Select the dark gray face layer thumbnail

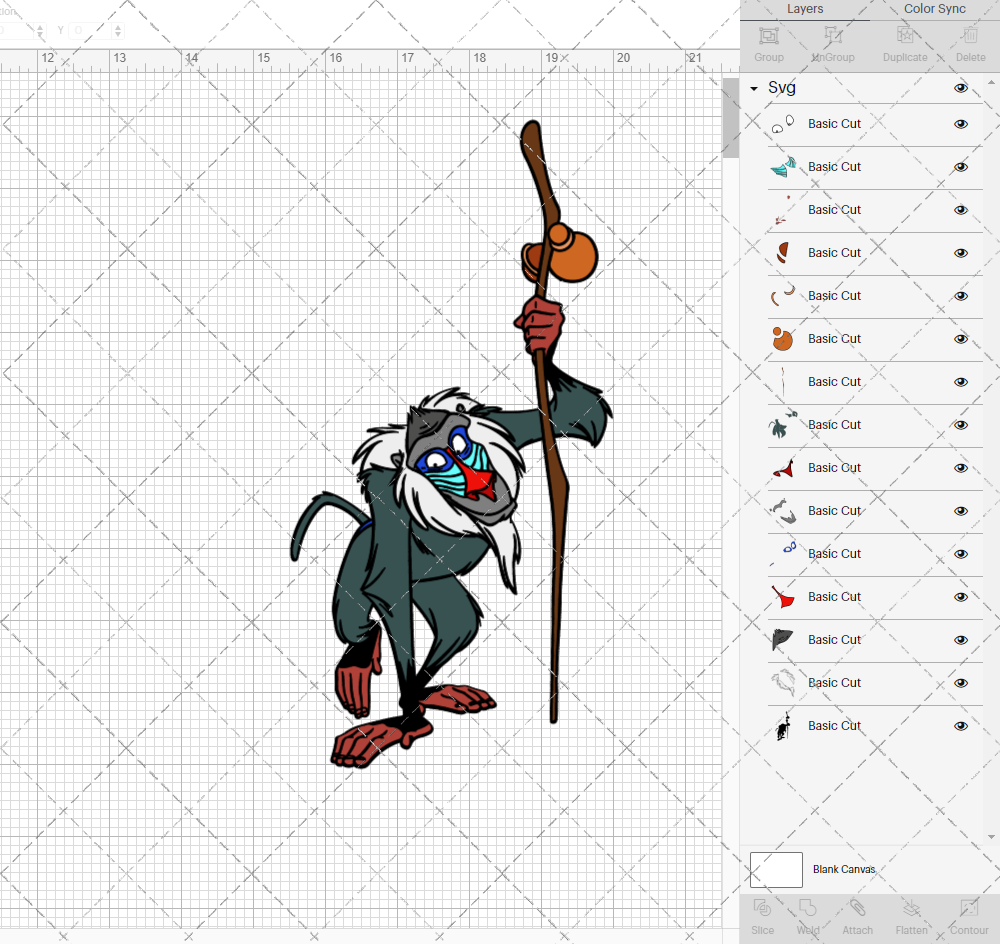pyautogui.click(x=783, y=640)
